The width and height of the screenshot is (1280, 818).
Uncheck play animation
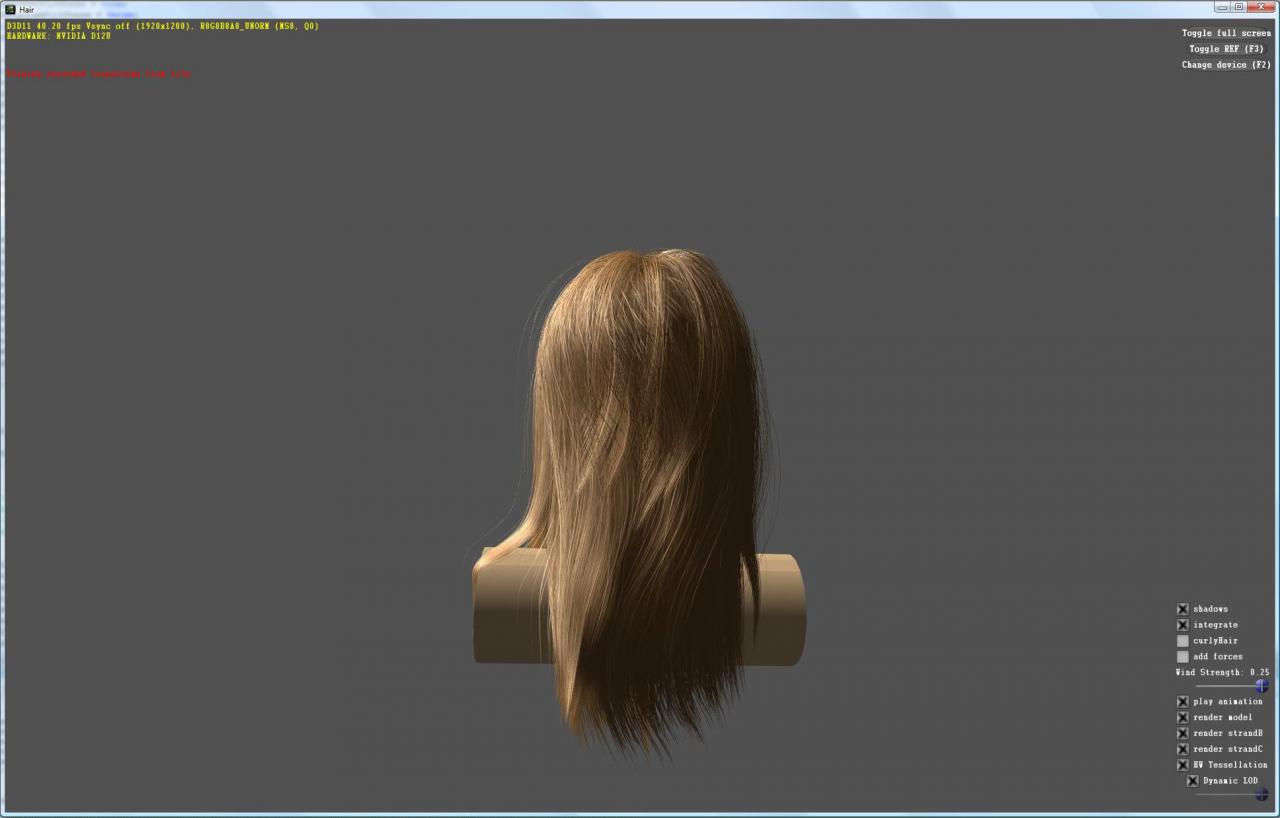[1183, 702]
